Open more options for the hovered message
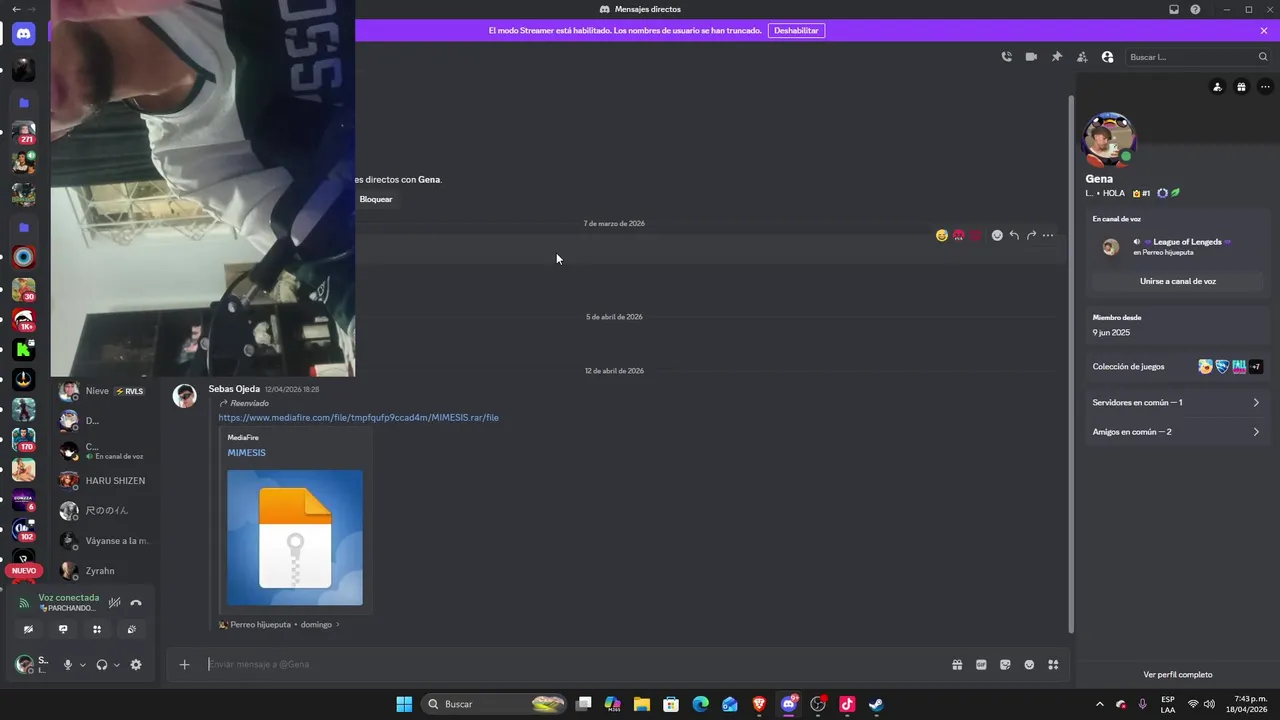 pyautogui.click(x=1048, y=236)
